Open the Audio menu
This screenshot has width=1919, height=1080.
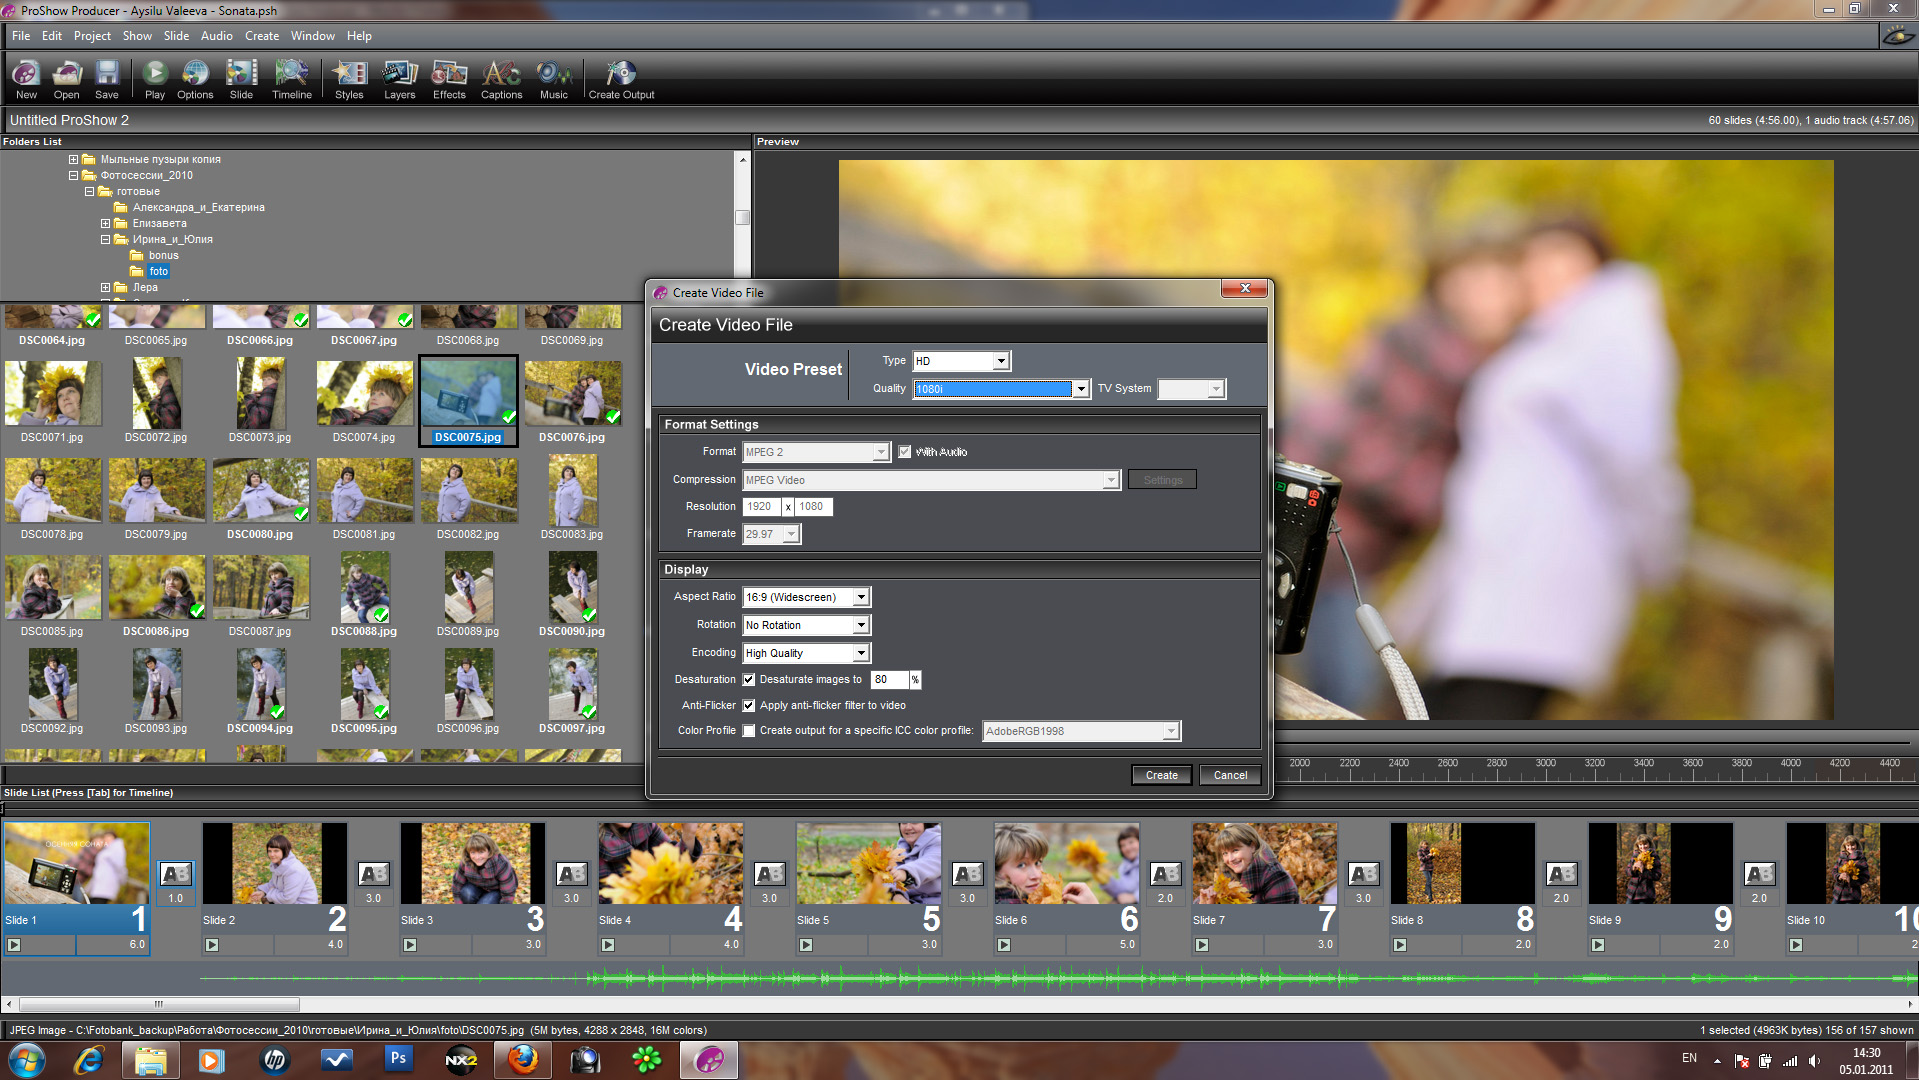tap(216, 36)
